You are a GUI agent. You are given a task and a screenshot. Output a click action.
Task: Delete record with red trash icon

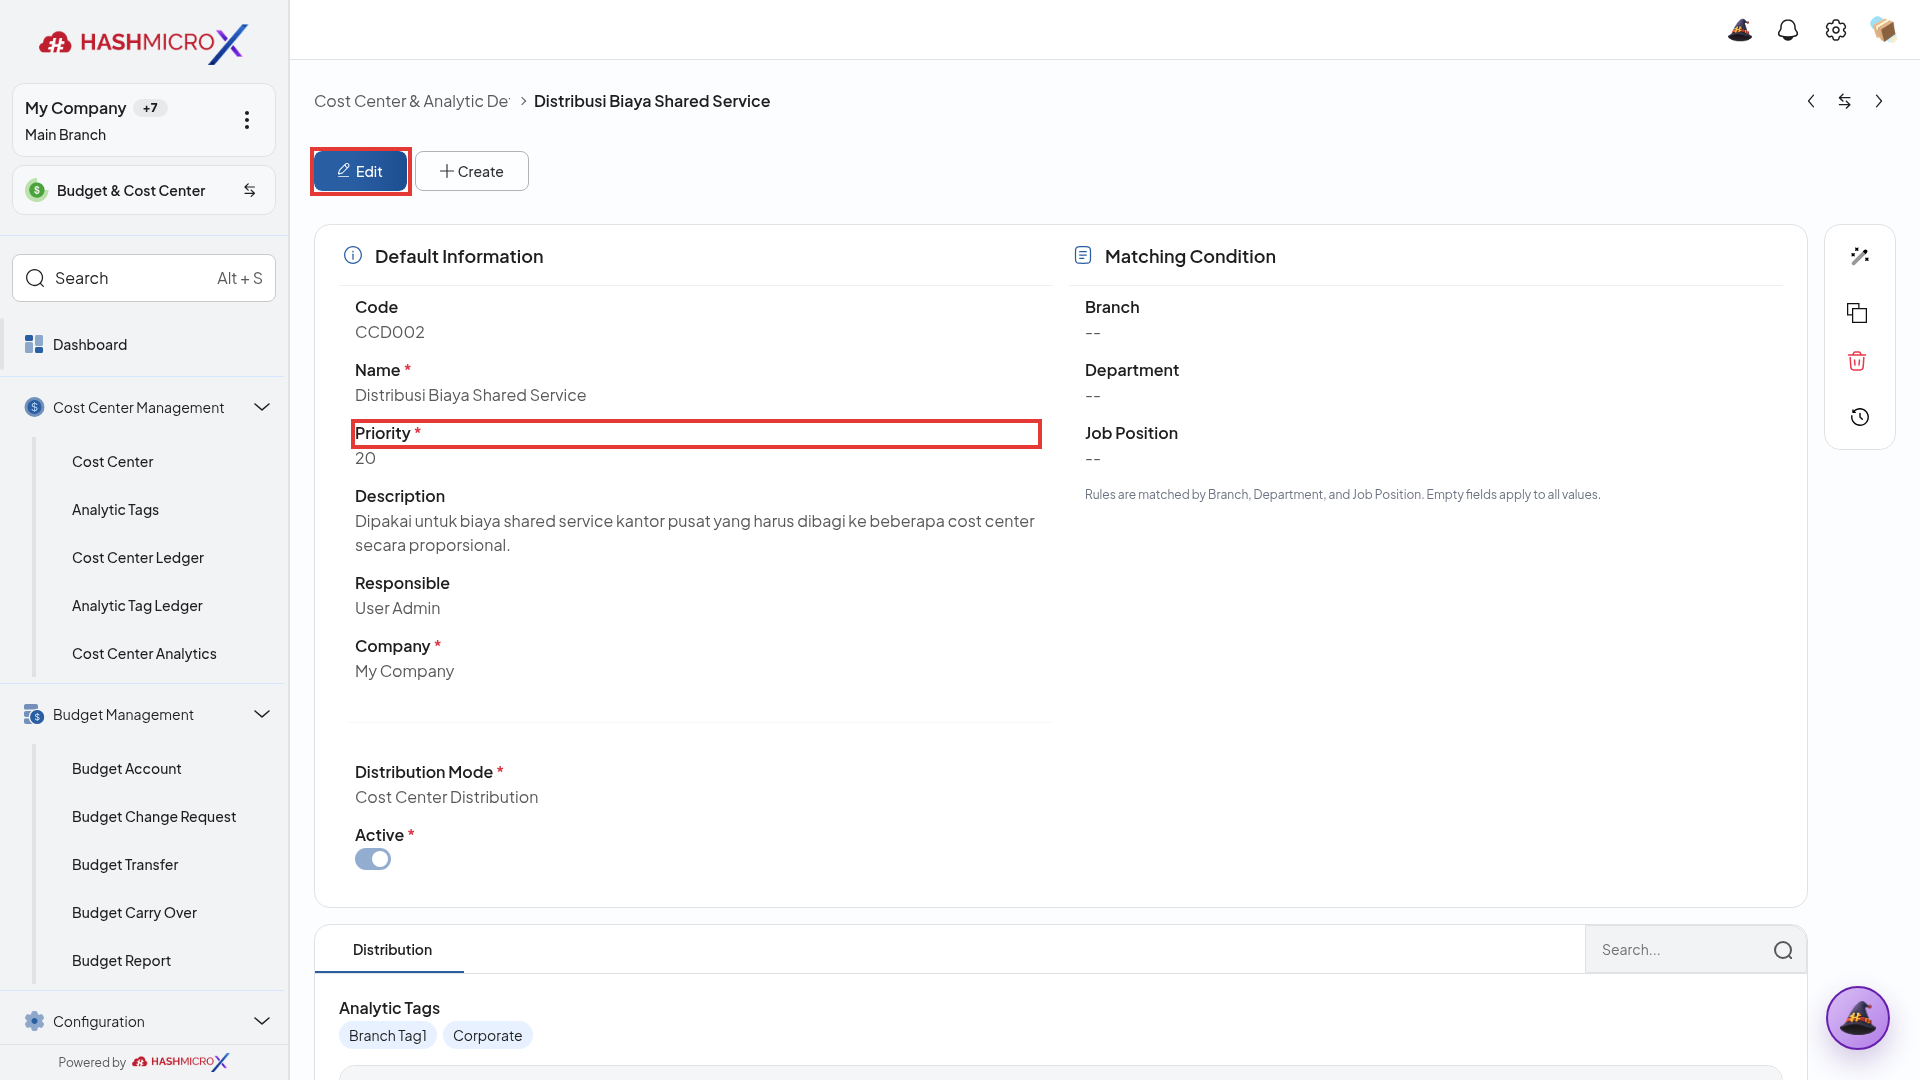[x=1857, y=361]
